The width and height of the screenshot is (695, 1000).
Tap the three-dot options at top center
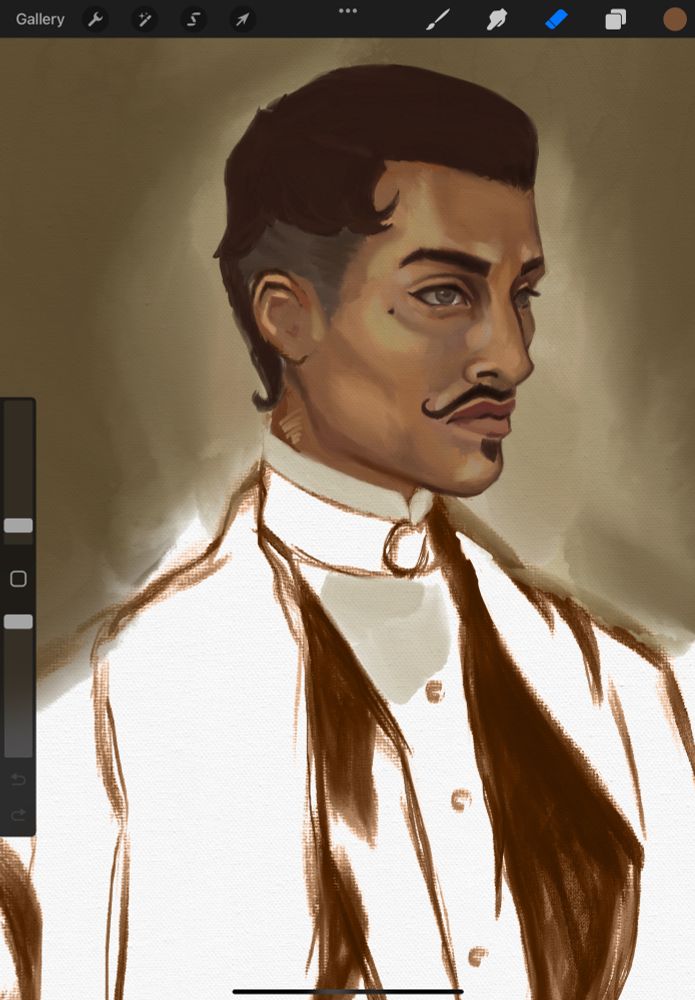coord(348,11)
